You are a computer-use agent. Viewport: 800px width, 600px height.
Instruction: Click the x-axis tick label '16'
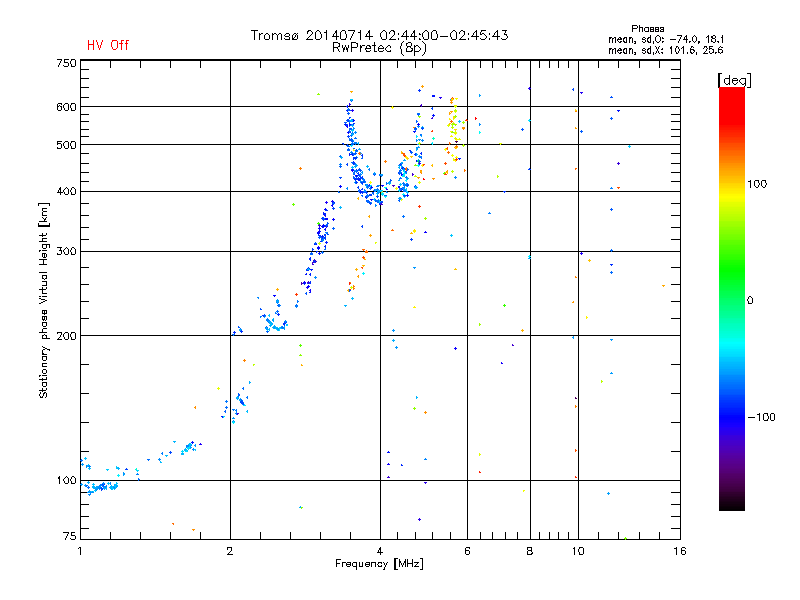(680, 551)
